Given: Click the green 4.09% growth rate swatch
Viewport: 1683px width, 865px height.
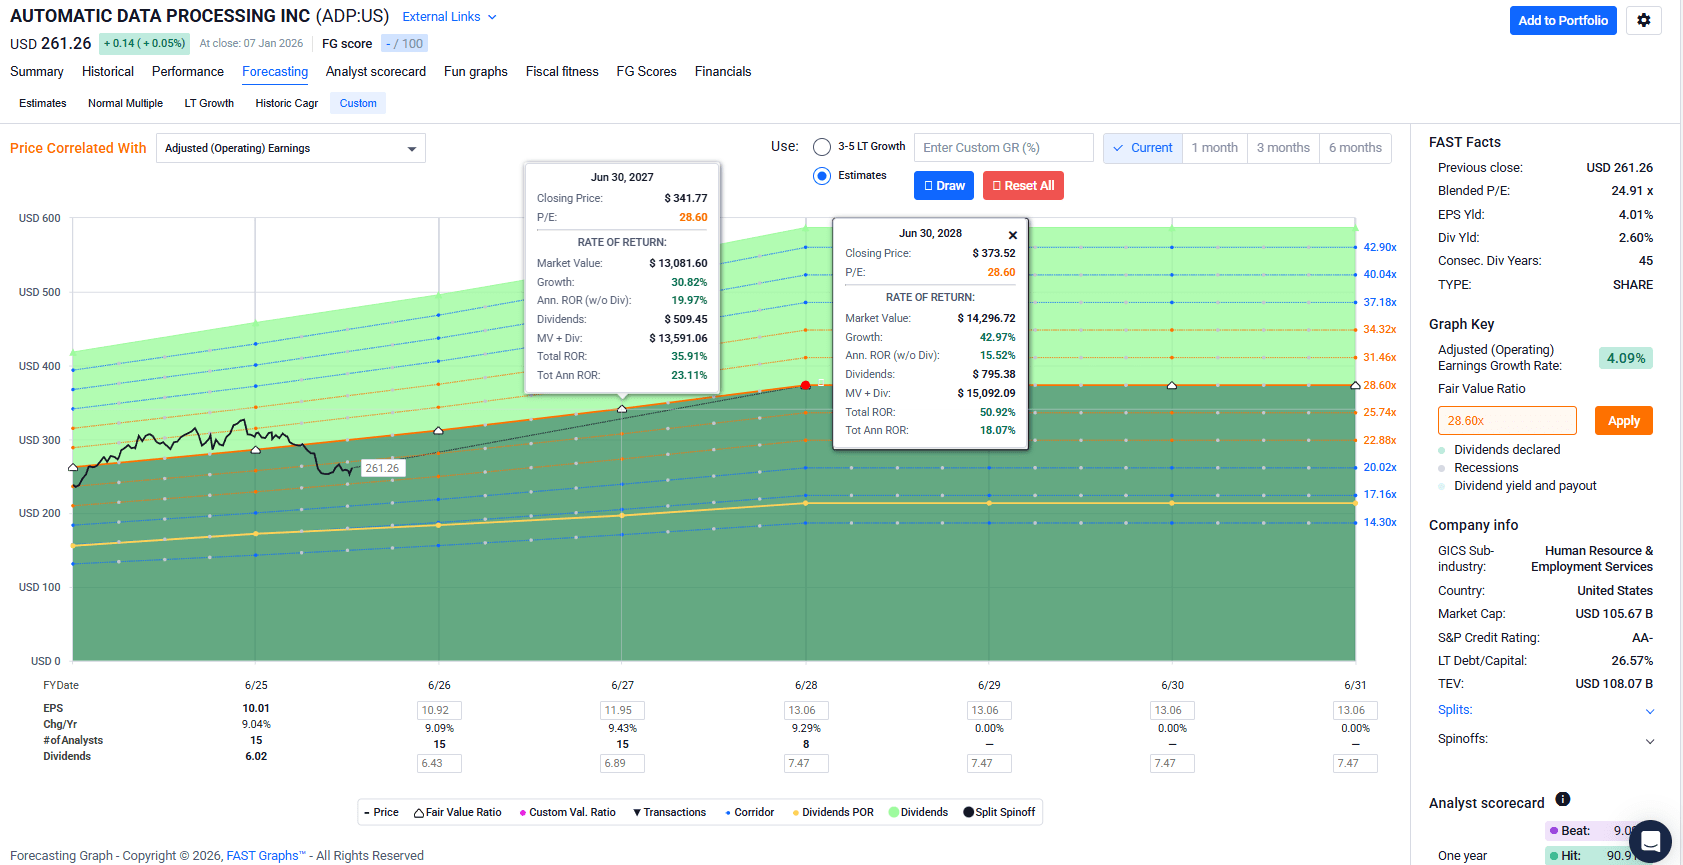Looking at the screenshot, I should [1625, 358].
